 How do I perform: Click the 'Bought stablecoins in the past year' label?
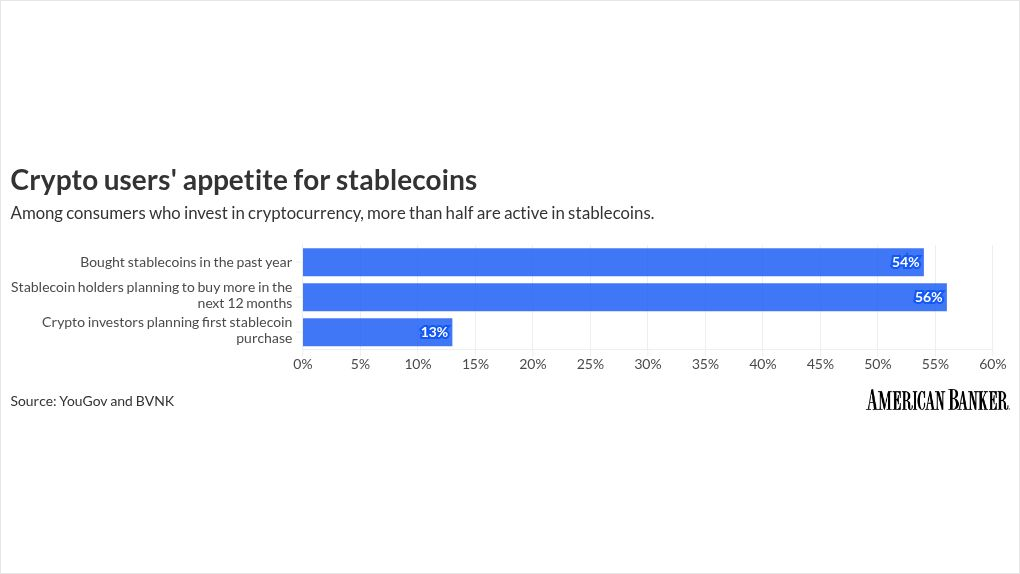click(x=186, y=262)
